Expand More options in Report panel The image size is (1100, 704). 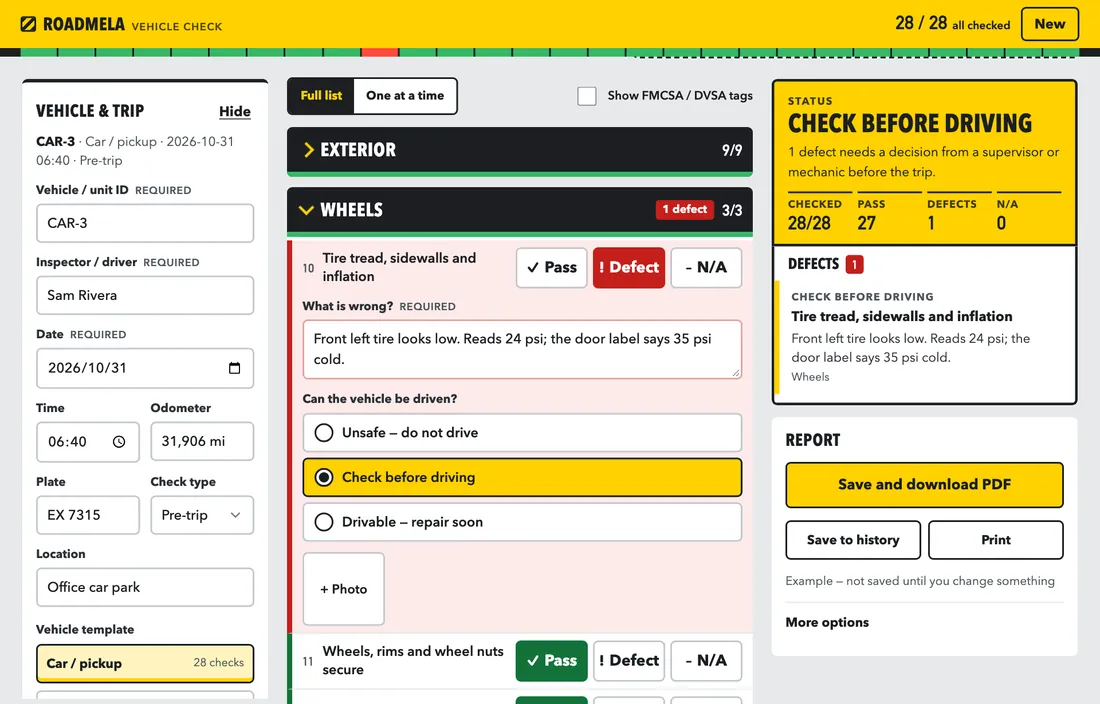point(827,623)
